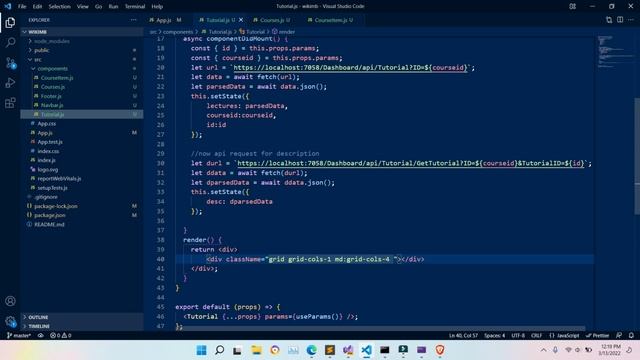Click the master branch indicator

tap(19, 335)
